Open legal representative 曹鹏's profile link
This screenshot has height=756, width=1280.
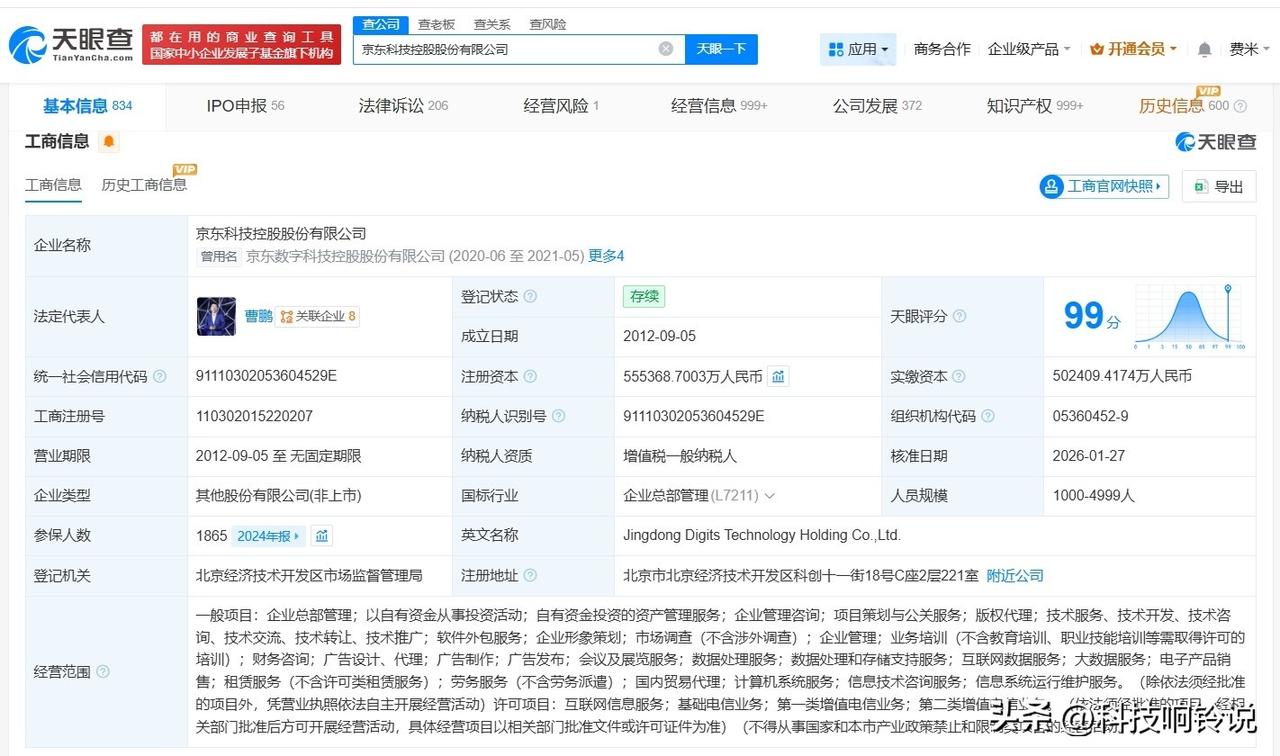coord(258,316)
